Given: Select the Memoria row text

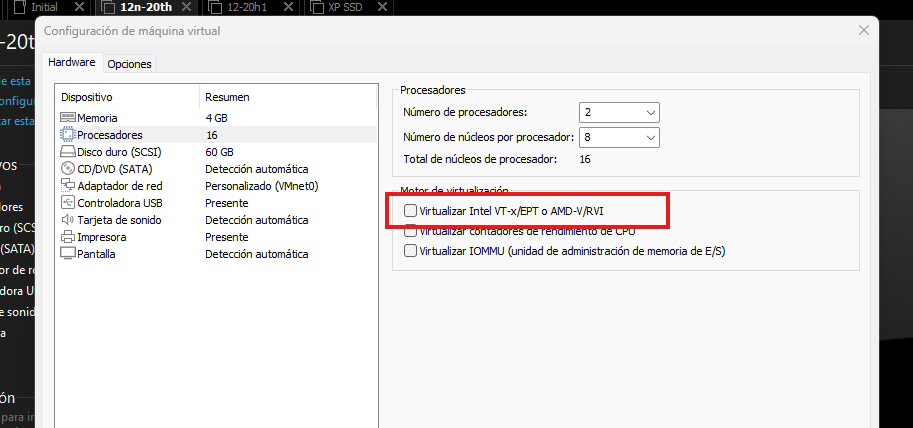Looking at the screenshot, I should coord(97,118).
